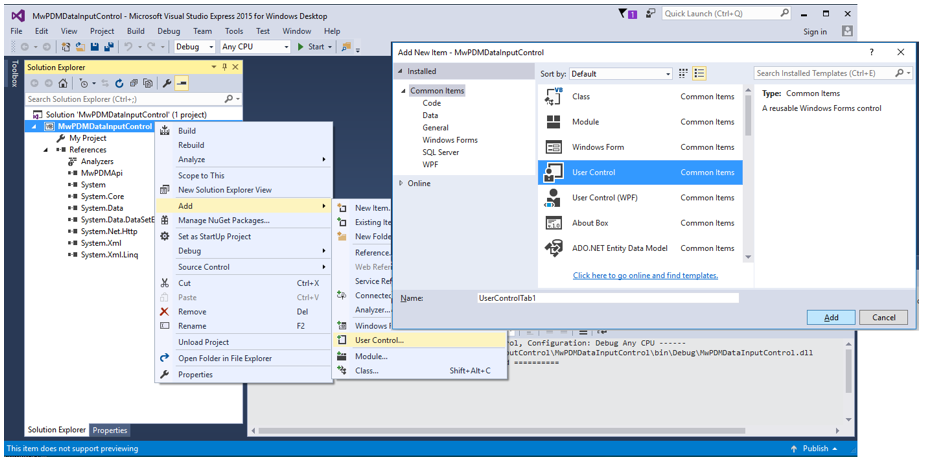The image size is (926, 465).
Task: Click the Refresh icon in Solution Explorer
Action: coord(119,84)
